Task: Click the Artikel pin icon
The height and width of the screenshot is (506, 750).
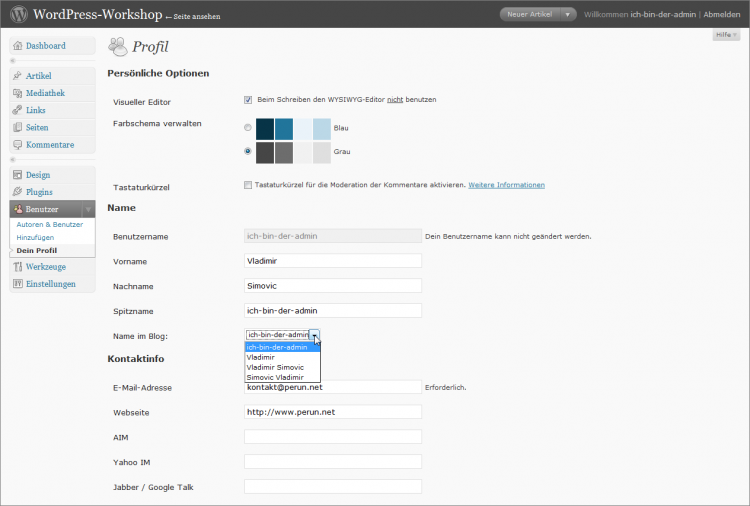Action: [x=18, y=76]
